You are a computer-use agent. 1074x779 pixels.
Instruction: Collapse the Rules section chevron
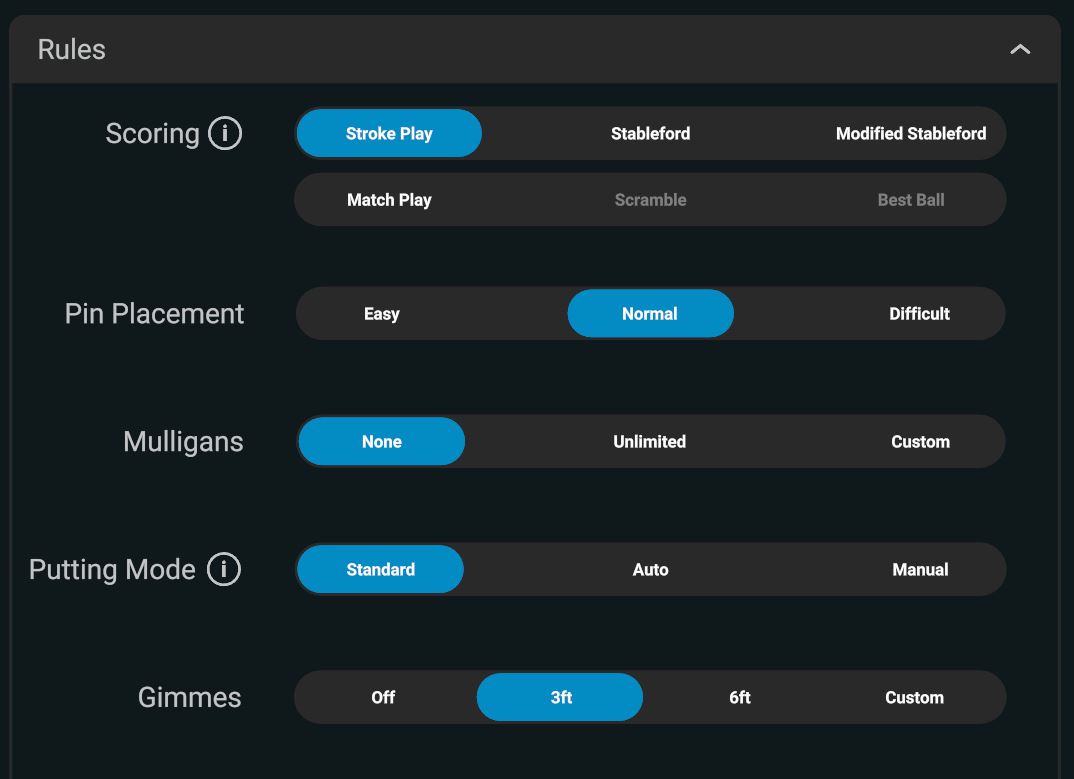coord(1020,49)
